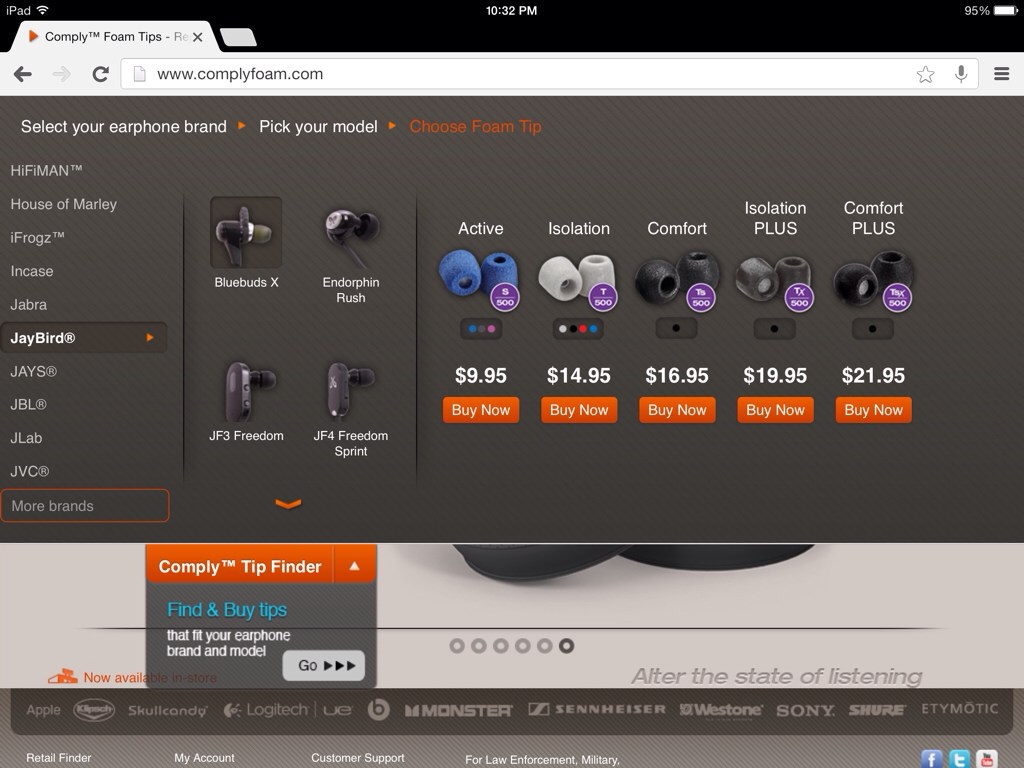The width and height of the screenshot is (1024, 768).
Task: Choose red color dot under Isolation tips
Action: (x=583, y=328)
